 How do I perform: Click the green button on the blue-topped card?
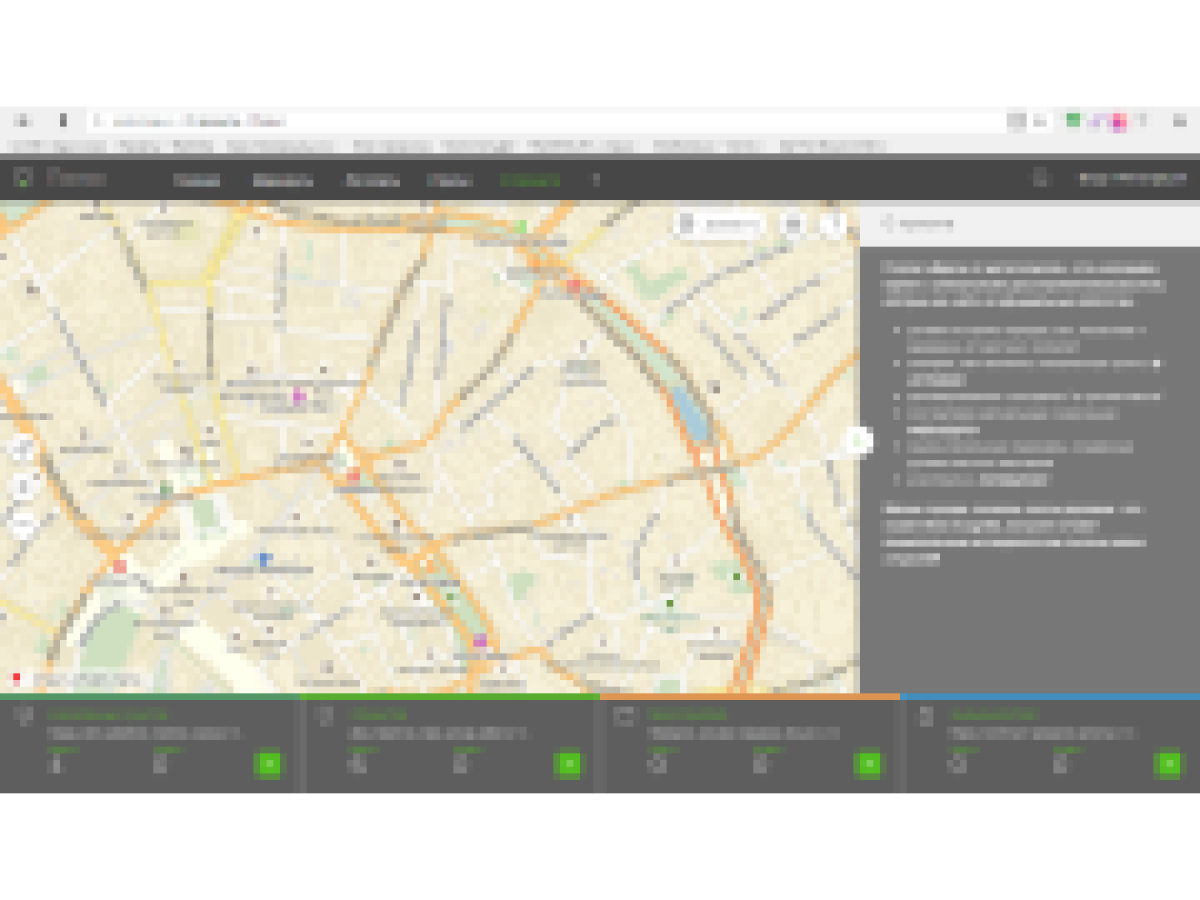[x=1167, y=764]
